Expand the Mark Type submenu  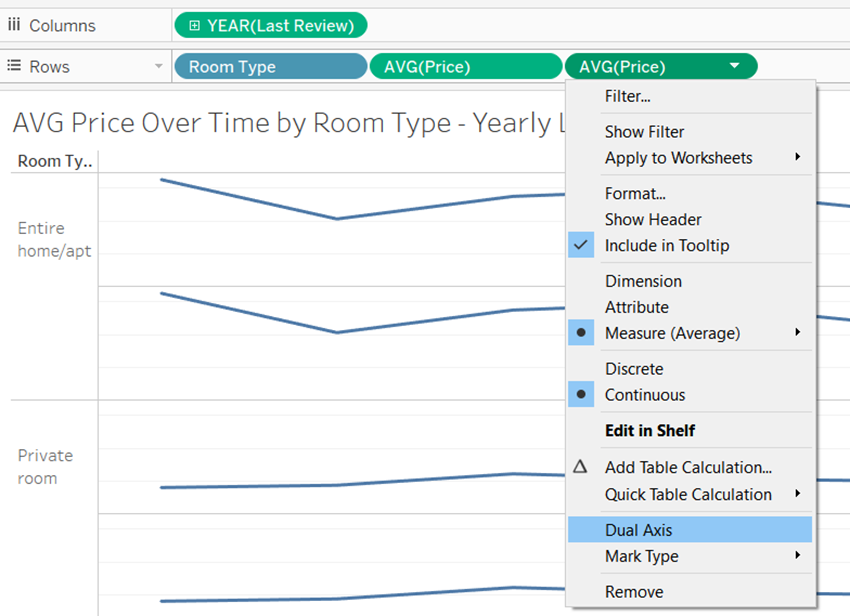pyautogui.click(x=797, y=556)
